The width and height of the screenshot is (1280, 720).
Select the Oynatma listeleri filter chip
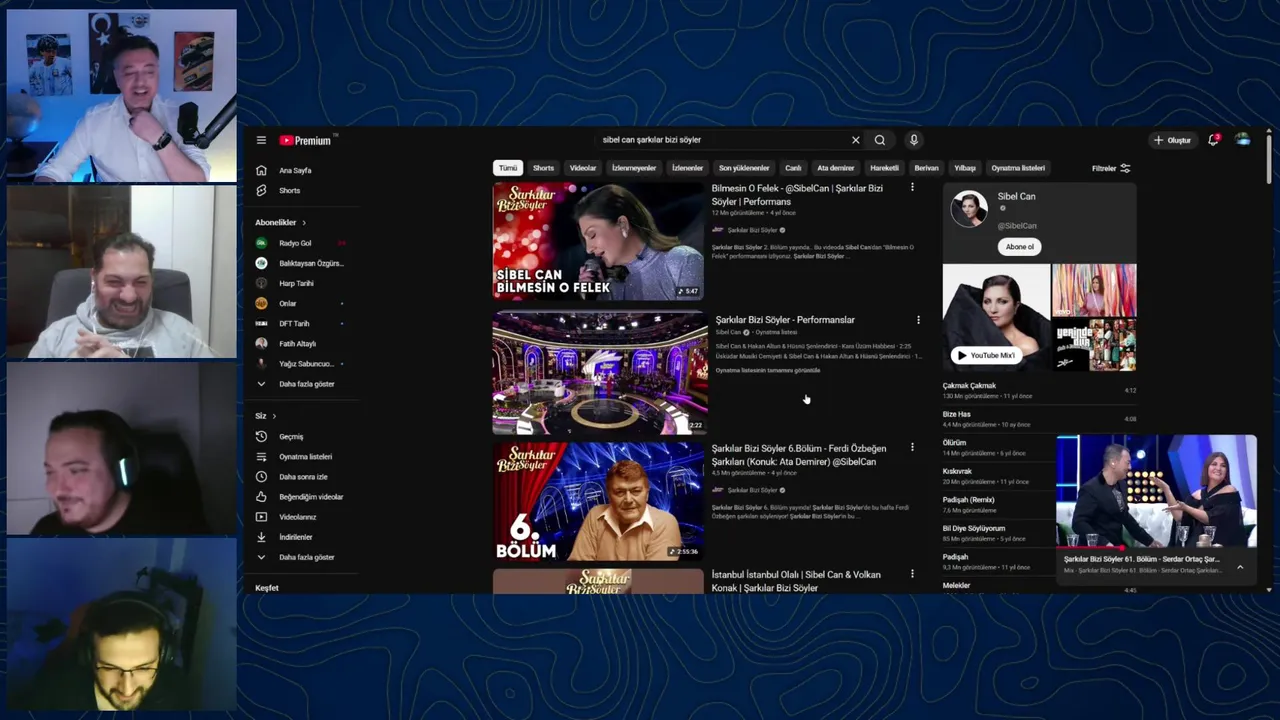[1018, 168]
